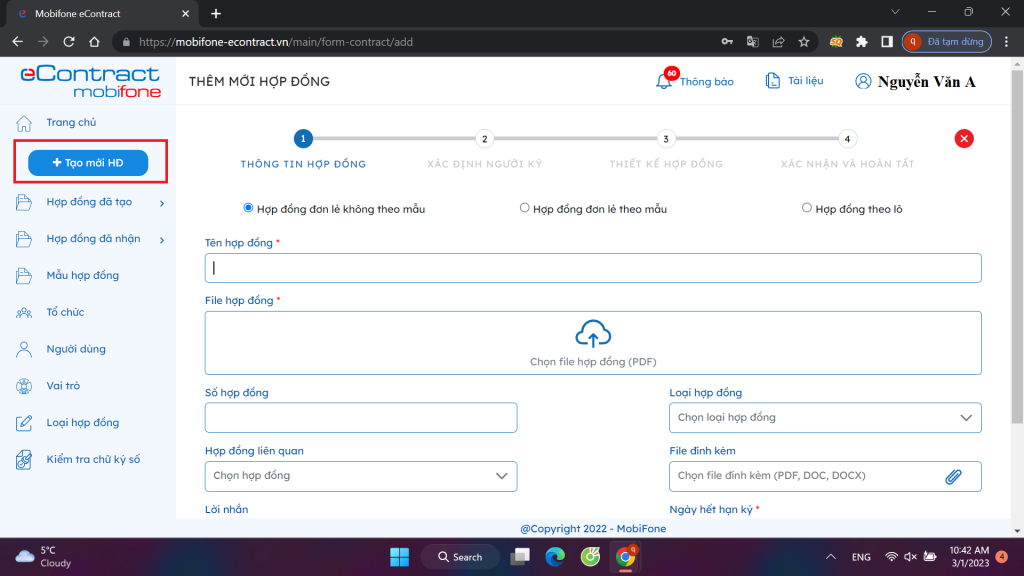Click the Tạo mới HĐ button
Viewport: 1024px width, 576px height.
point(88,163)
